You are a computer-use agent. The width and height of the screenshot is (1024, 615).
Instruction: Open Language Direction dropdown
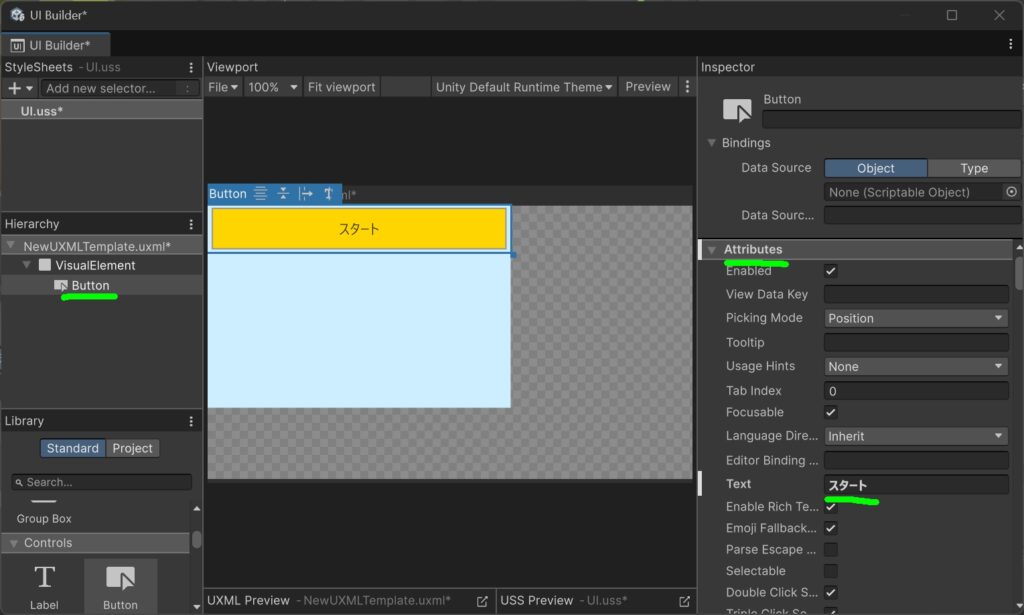point(916,436)
